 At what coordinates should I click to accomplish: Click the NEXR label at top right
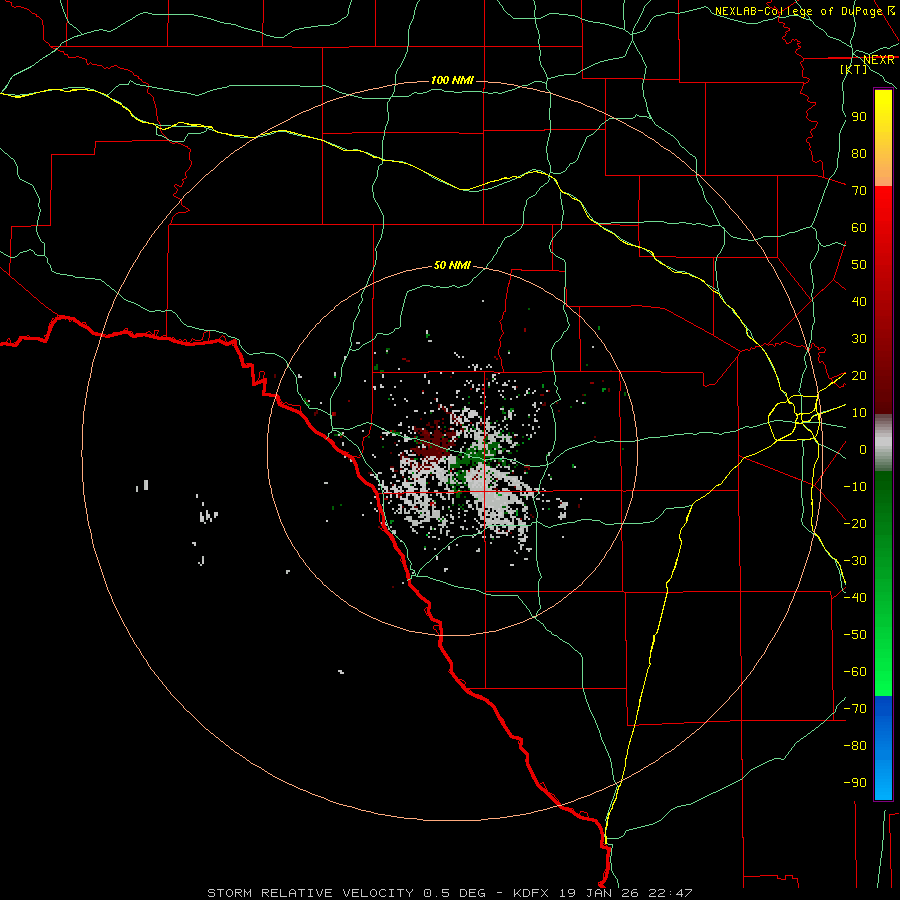point(879,60)
